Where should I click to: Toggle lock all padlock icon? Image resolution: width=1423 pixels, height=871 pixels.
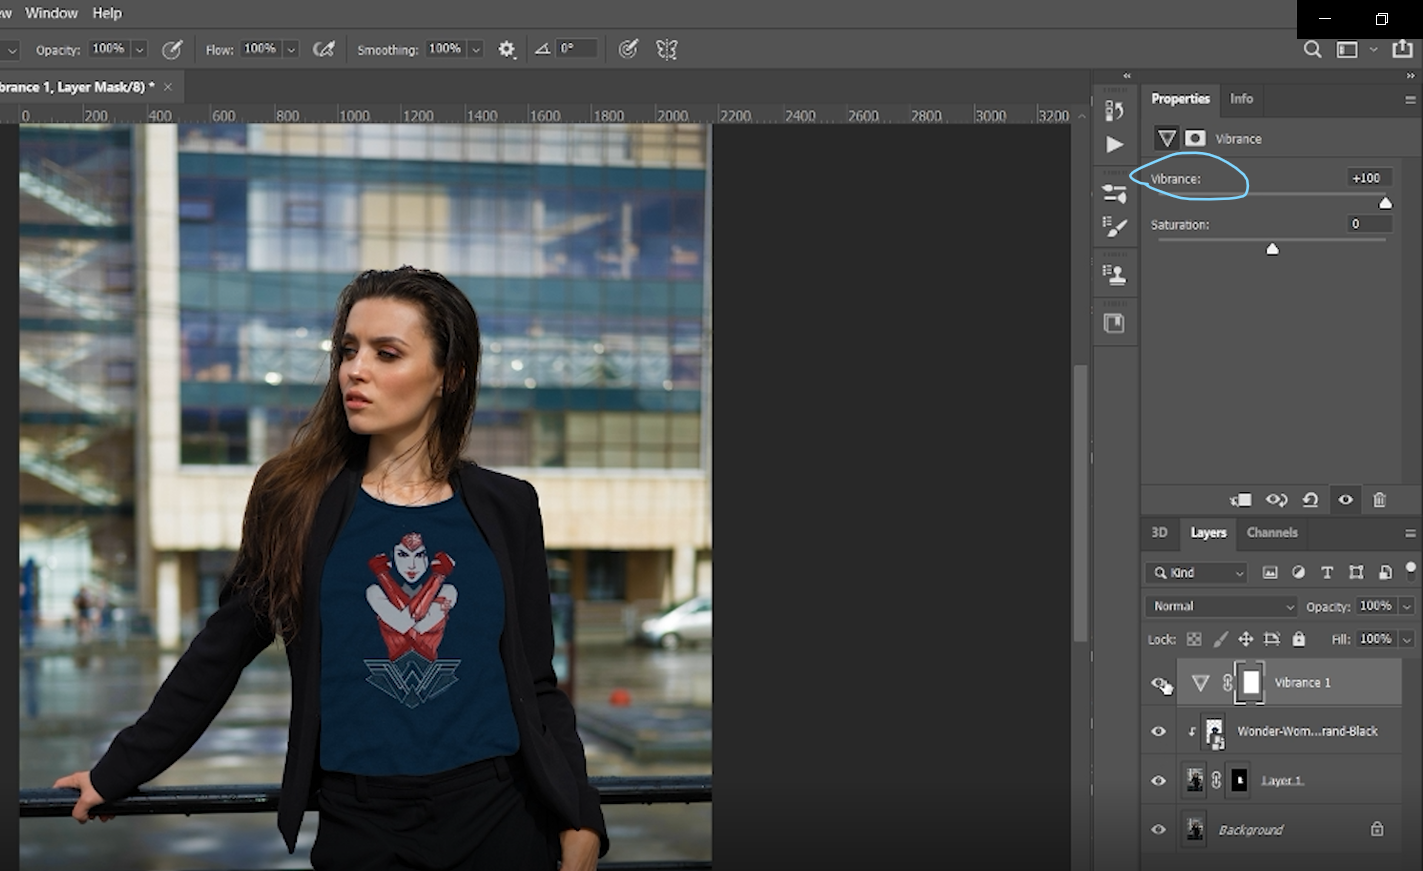click(1299, 639)
